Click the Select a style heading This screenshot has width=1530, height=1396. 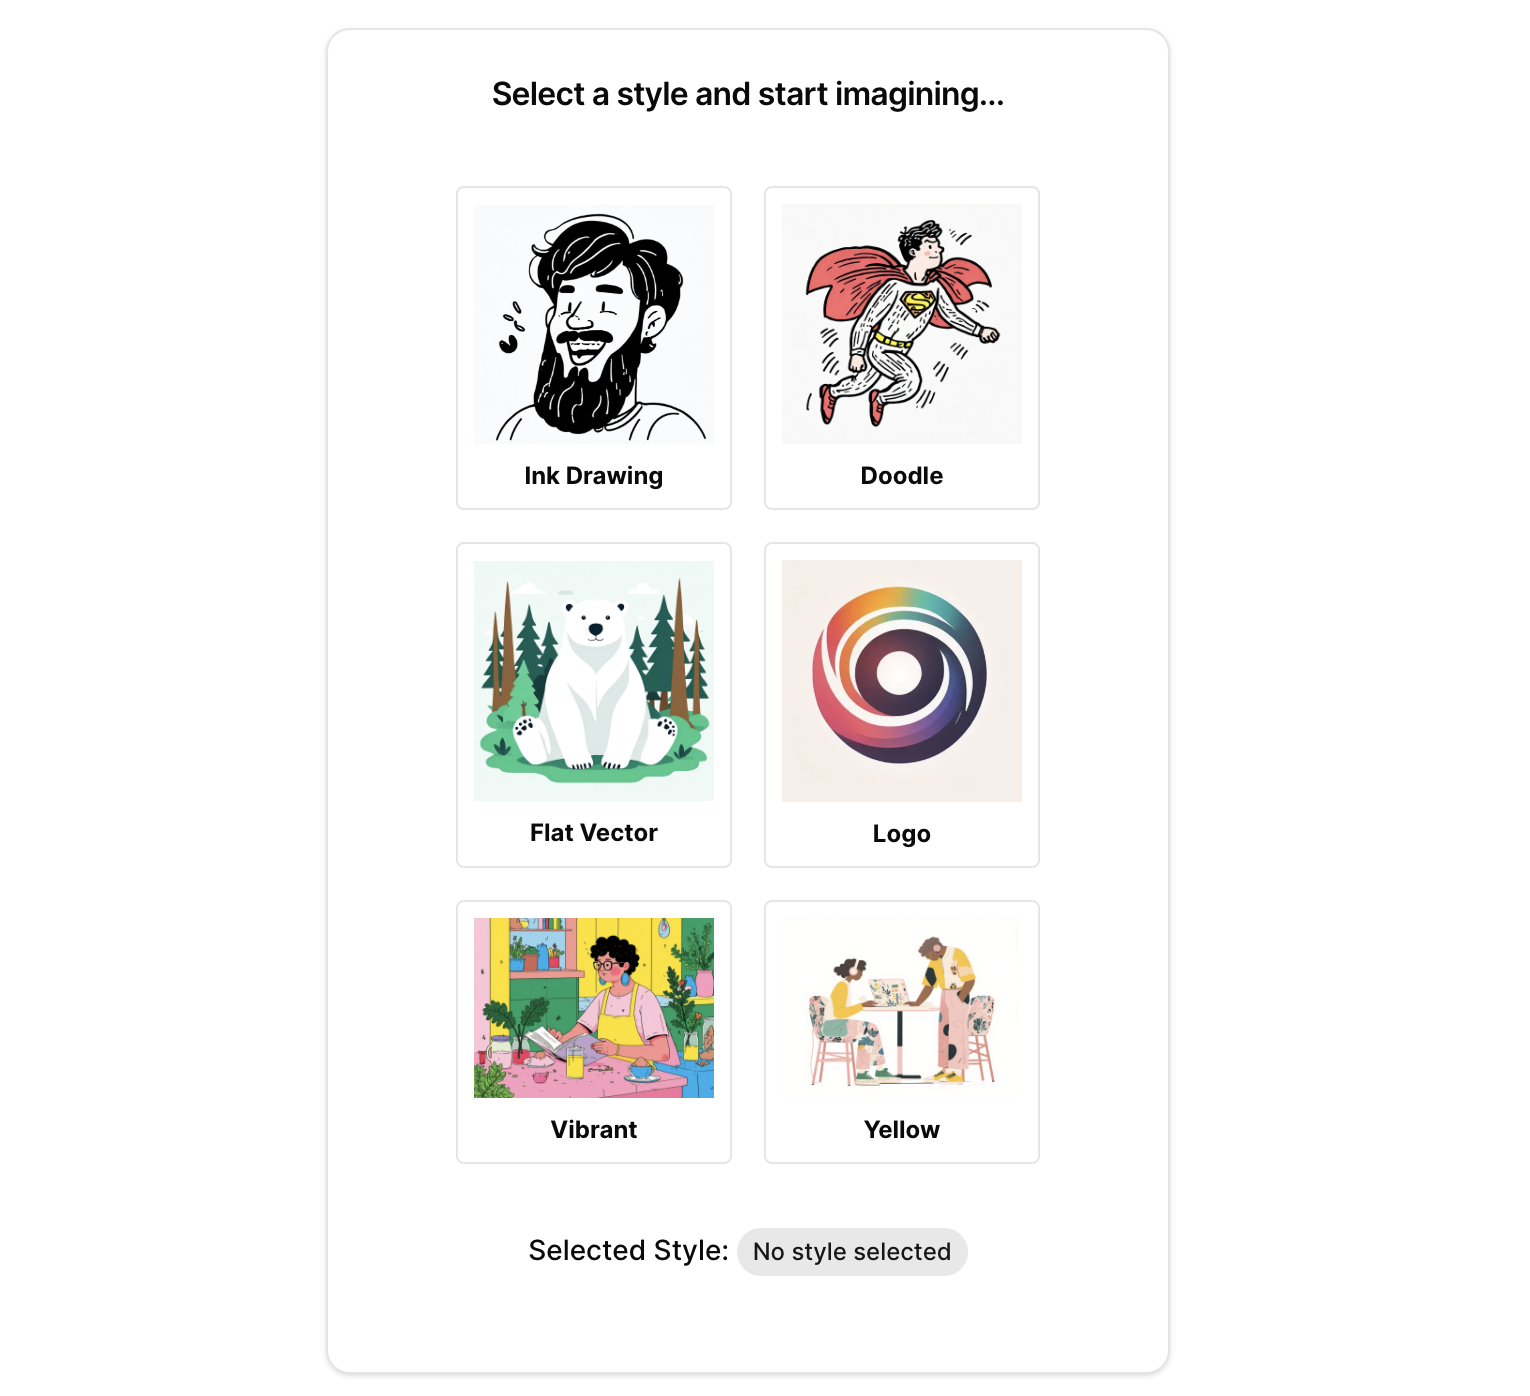coord(748,94)
